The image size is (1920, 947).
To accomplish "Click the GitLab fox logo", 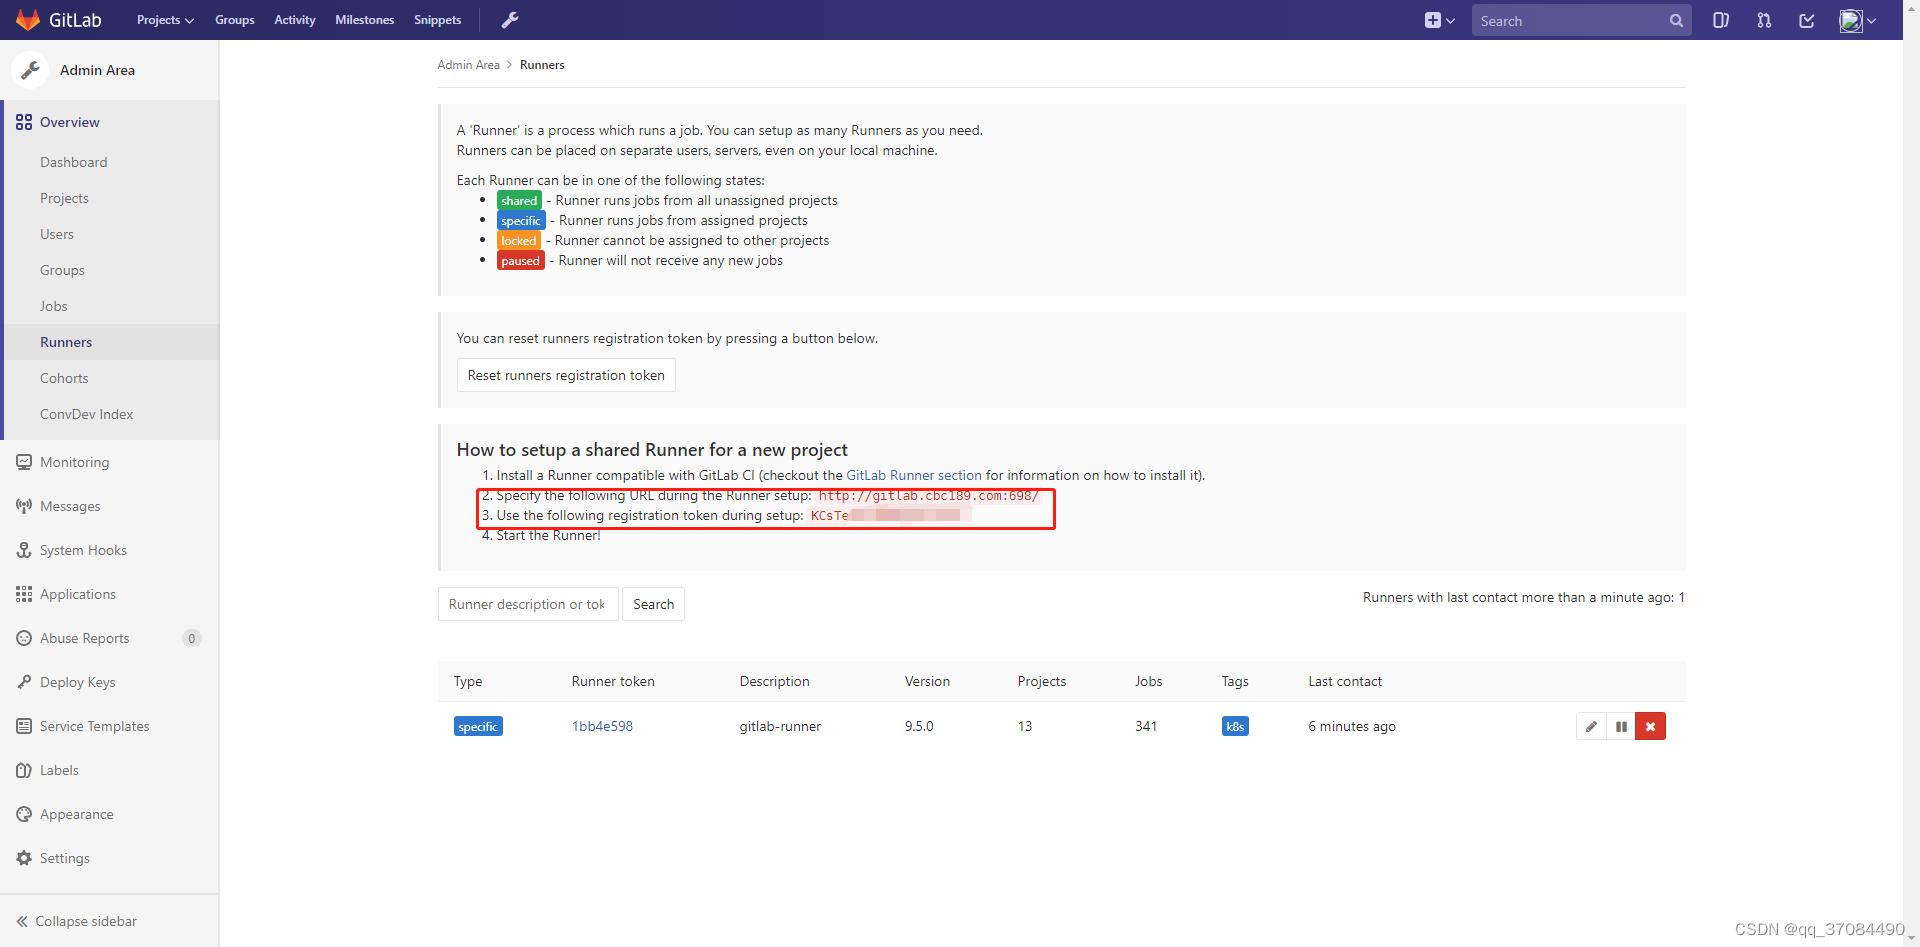I will click(x=27, y=19).
